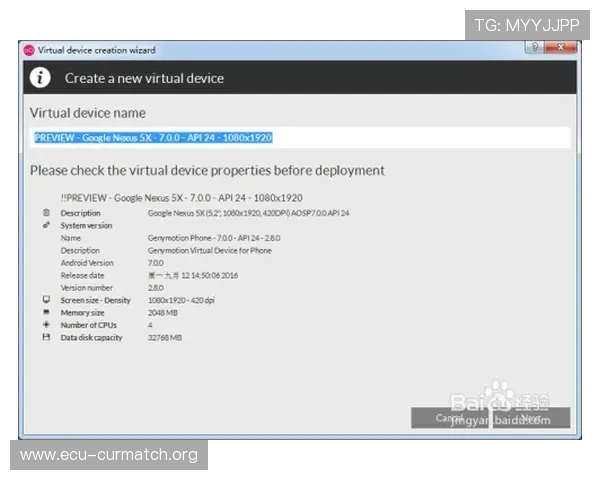Click the clipboard icon beside Description

pyautogui.click(x=46, y=212)
